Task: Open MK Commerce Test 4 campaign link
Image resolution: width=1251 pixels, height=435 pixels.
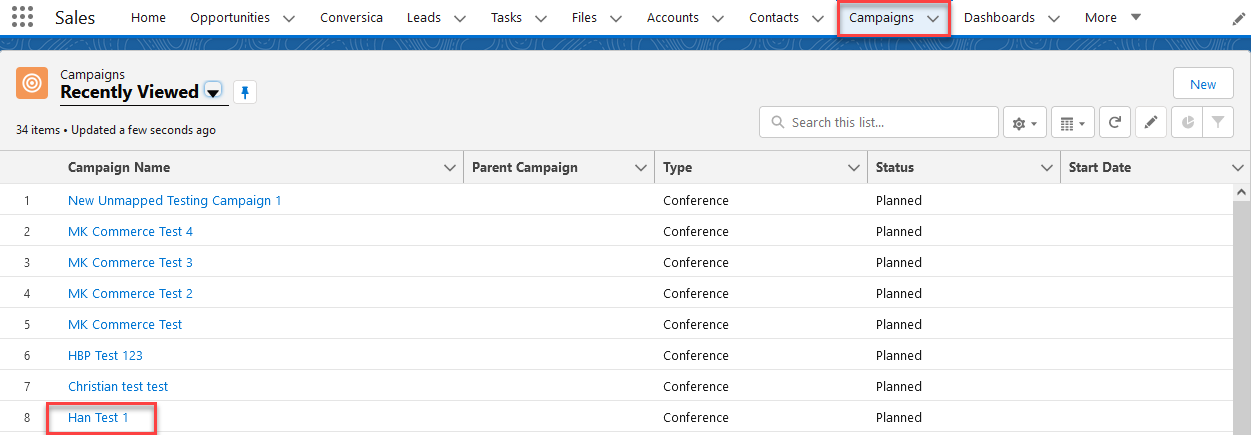Action: coord(130,231)
